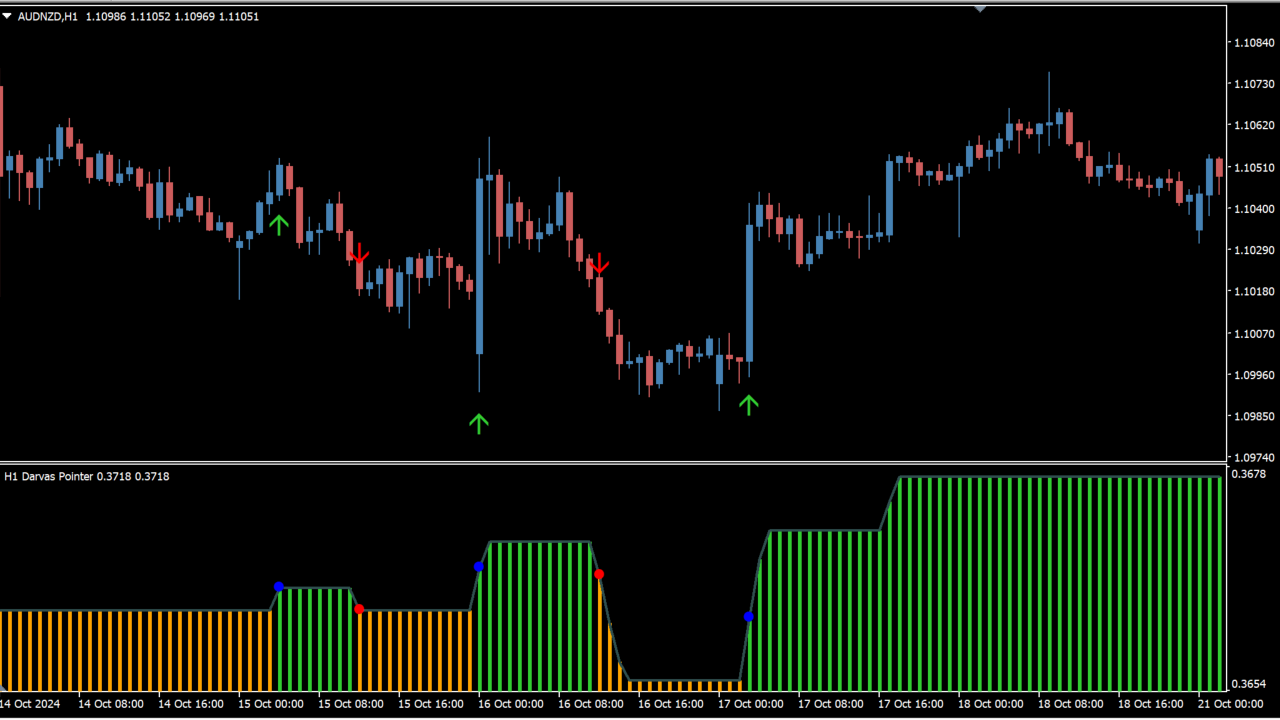Select the green up arrow under 16 Oct 00:00 spike
Viewport: 1280px width, 720px height.
479,423
